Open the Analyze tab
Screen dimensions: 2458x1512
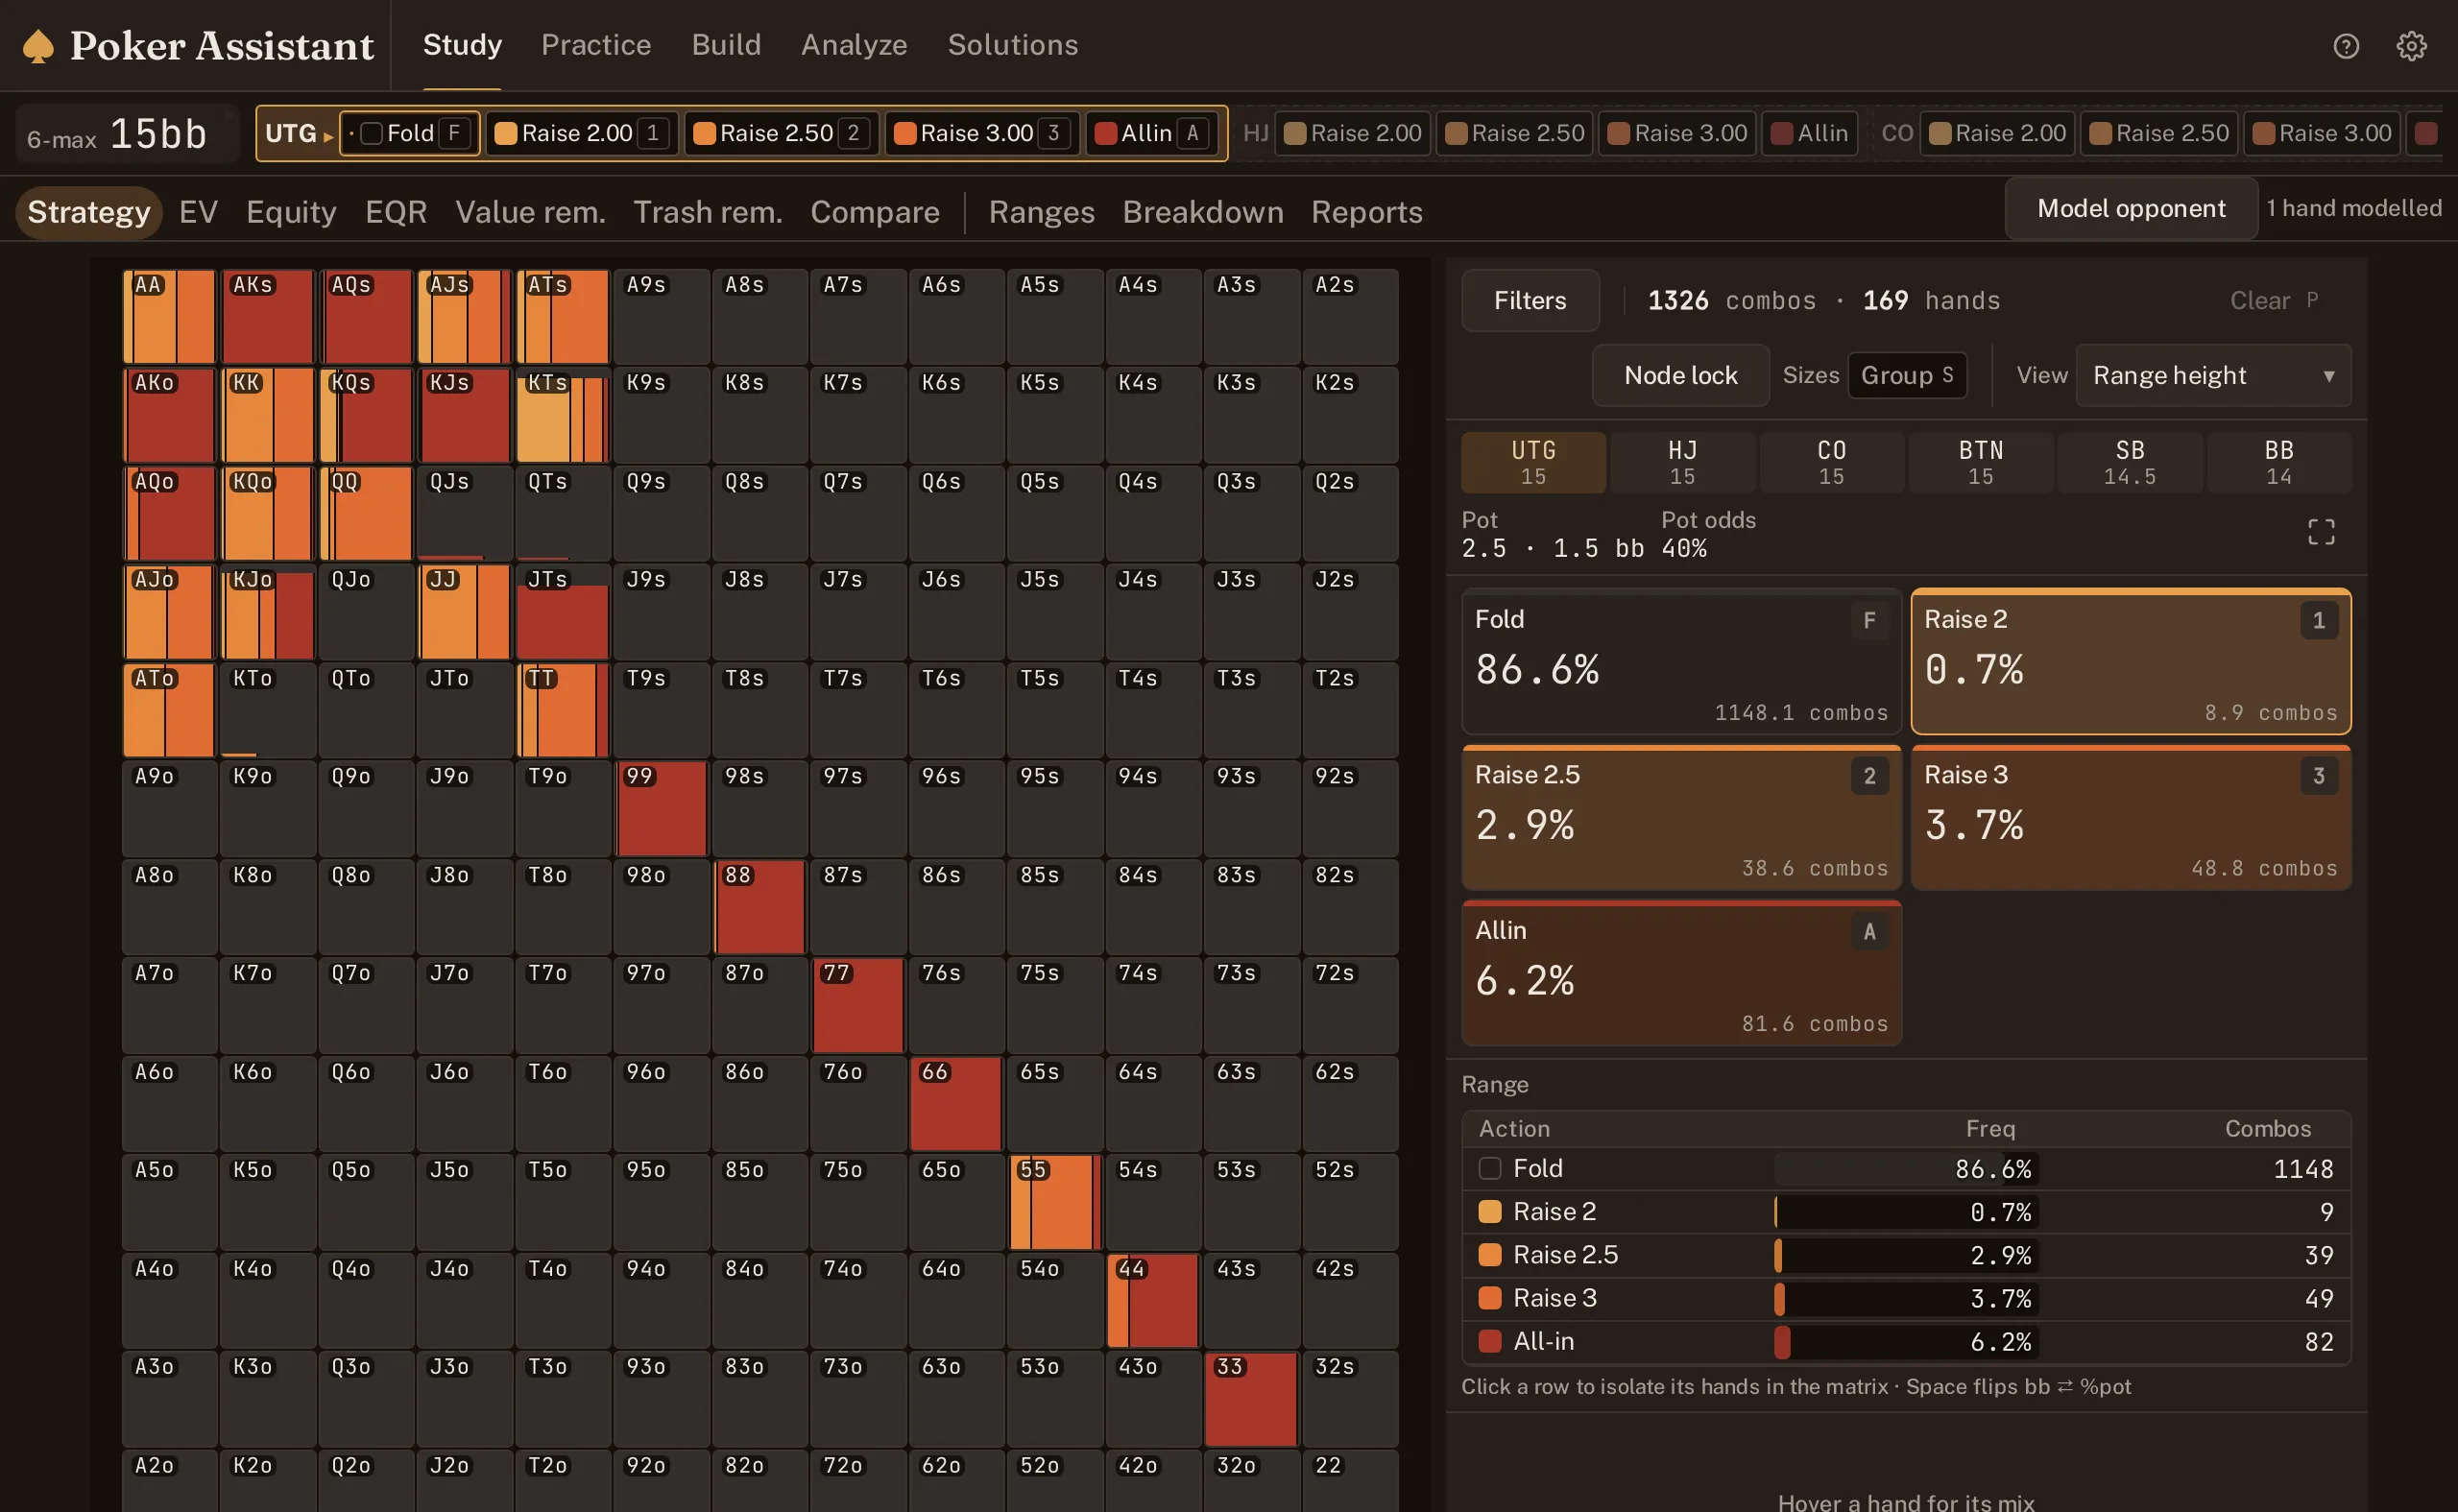[x=854, y=45]
